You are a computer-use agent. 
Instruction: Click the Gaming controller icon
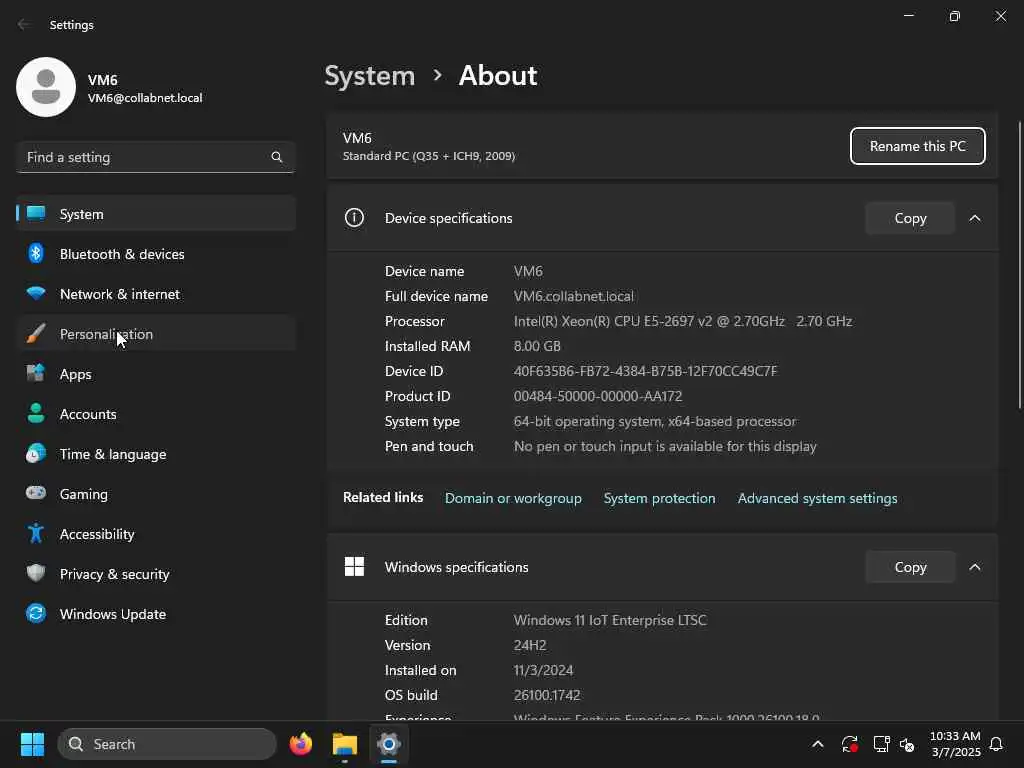click(x=36, y=493)
